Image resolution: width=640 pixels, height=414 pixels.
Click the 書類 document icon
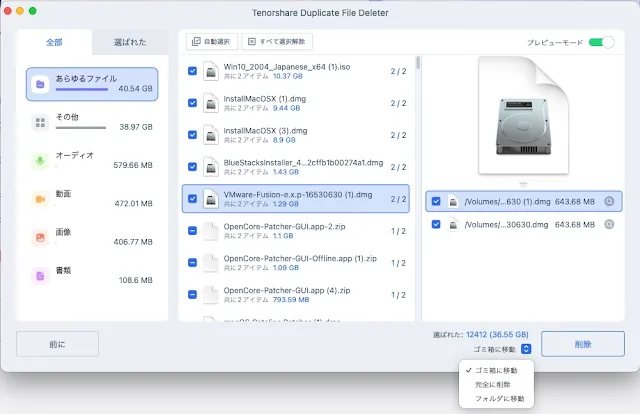[40, 276]
